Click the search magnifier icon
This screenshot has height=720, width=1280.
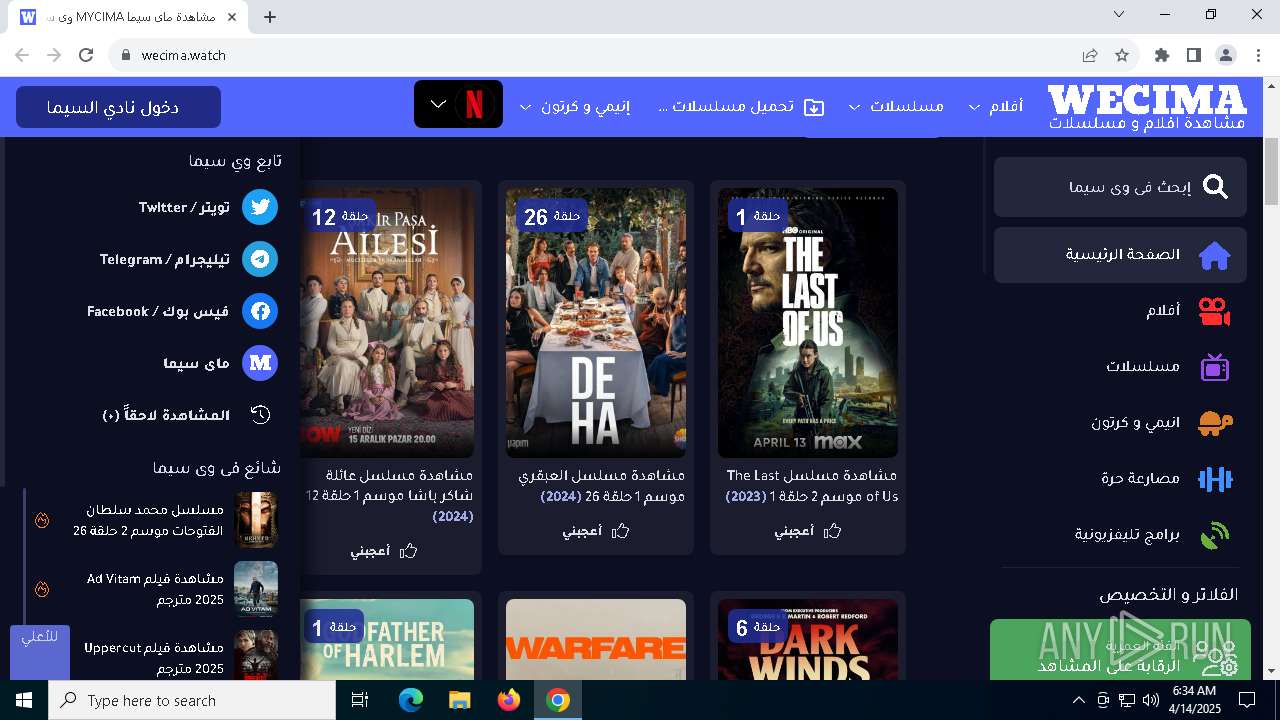pos(1215,187)
